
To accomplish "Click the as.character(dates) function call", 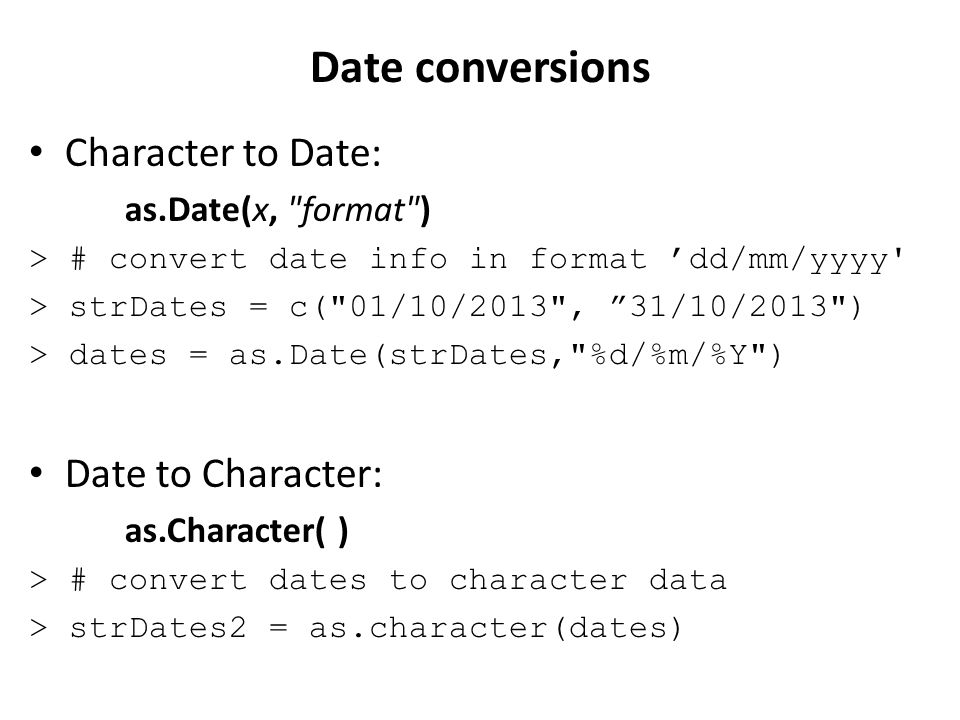I will coord(495,628).
